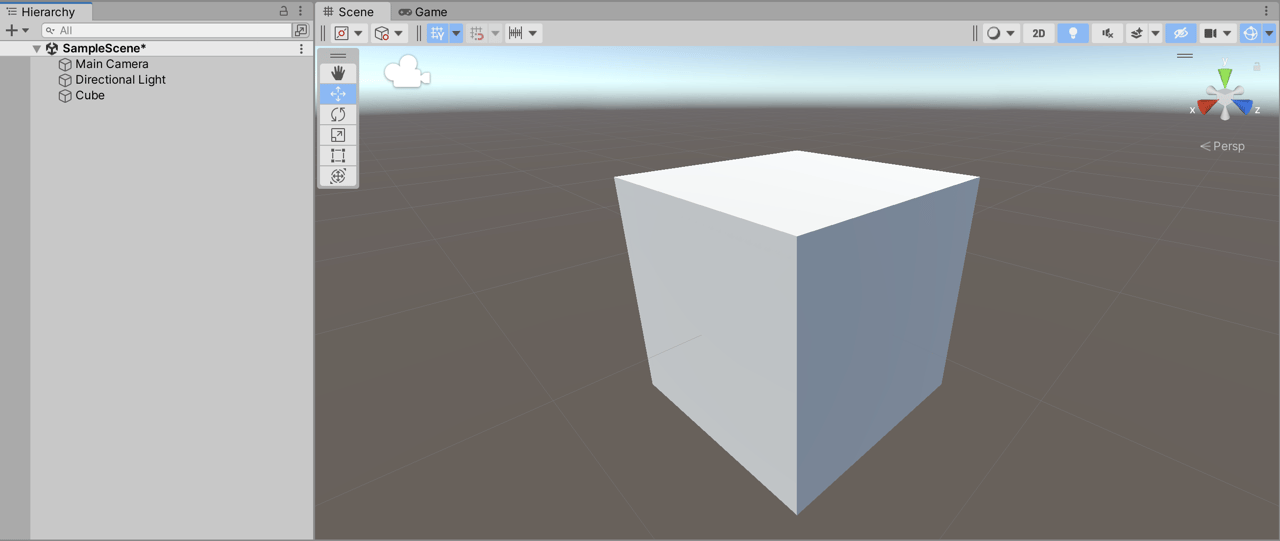This screenshot has width=1280, height=541.
Task: Select SampleScene* in Hierarchy
Action: [104, 48]
